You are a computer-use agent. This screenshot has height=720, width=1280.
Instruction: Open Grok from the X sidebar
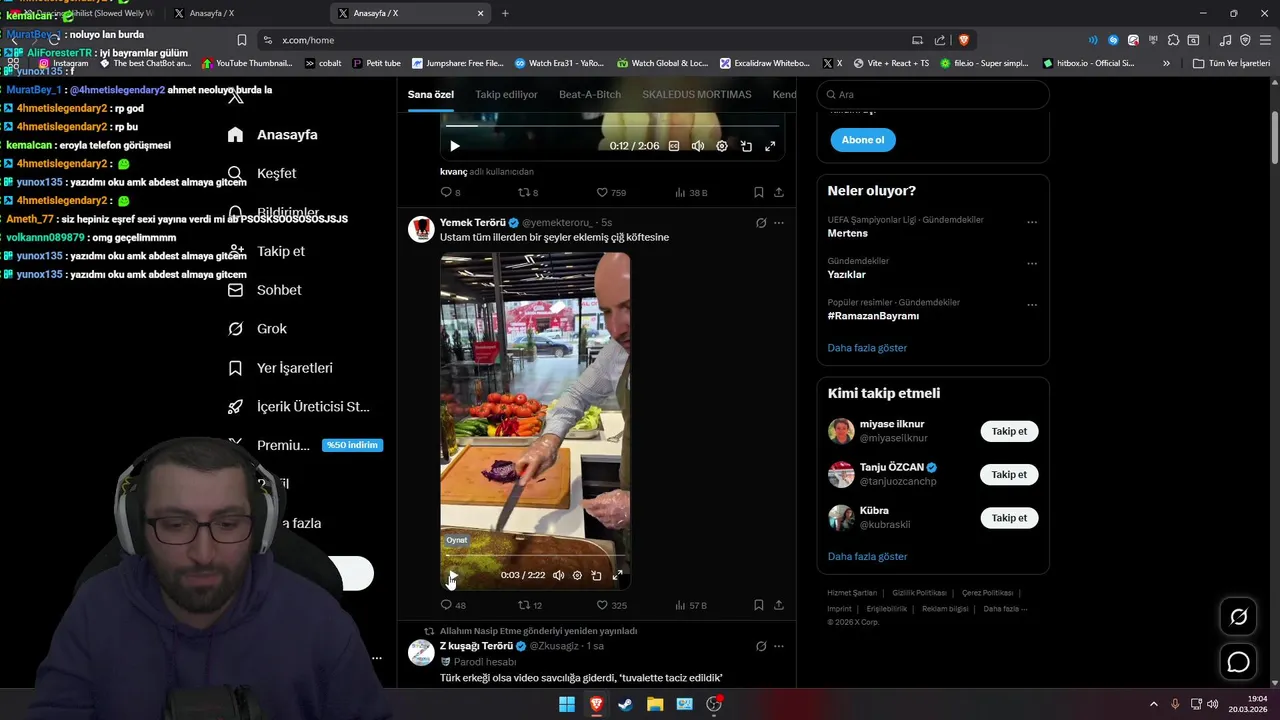(x=257, y=329)
